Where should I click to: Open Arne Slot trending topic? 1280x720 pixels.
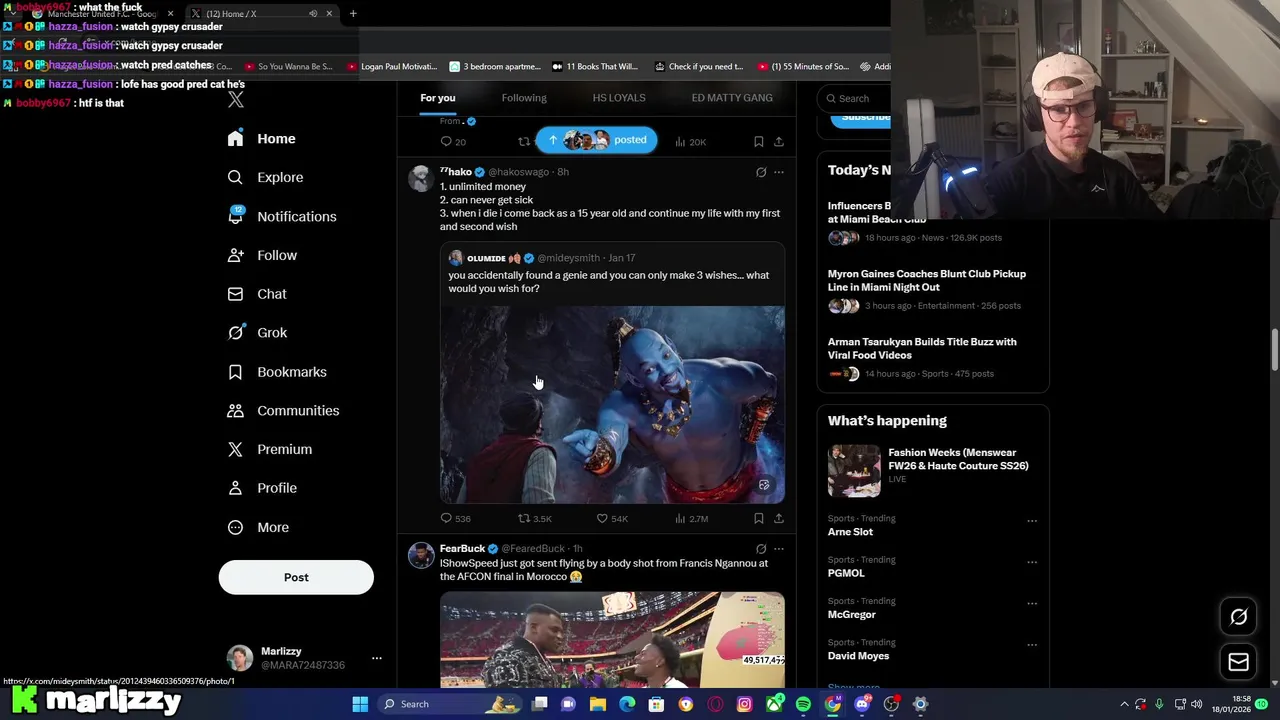pyautogui.click(x=850, y=532)
